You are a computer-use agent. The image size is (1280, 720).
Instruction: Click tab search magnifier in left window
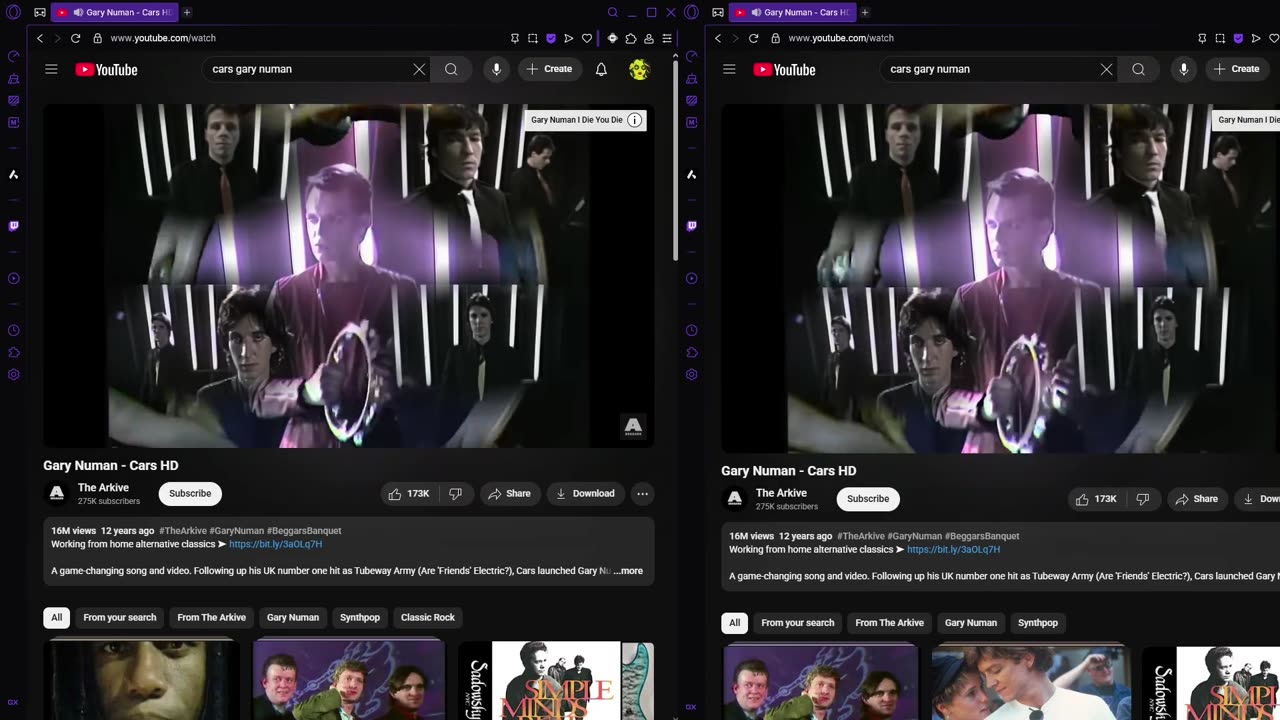[x=613, y=12]
